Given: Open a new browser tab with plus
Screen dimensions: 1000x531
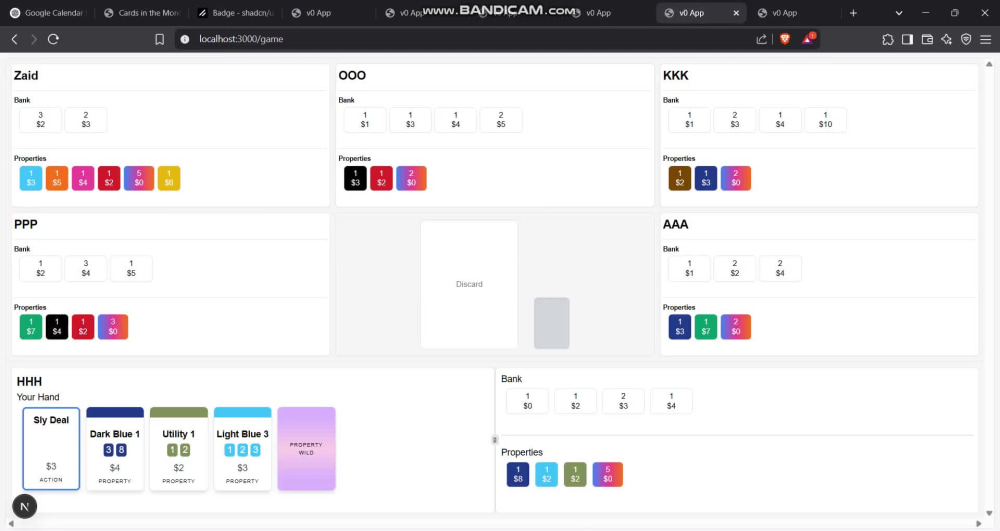Looking at the screenshot, I should tap(853, 13).
